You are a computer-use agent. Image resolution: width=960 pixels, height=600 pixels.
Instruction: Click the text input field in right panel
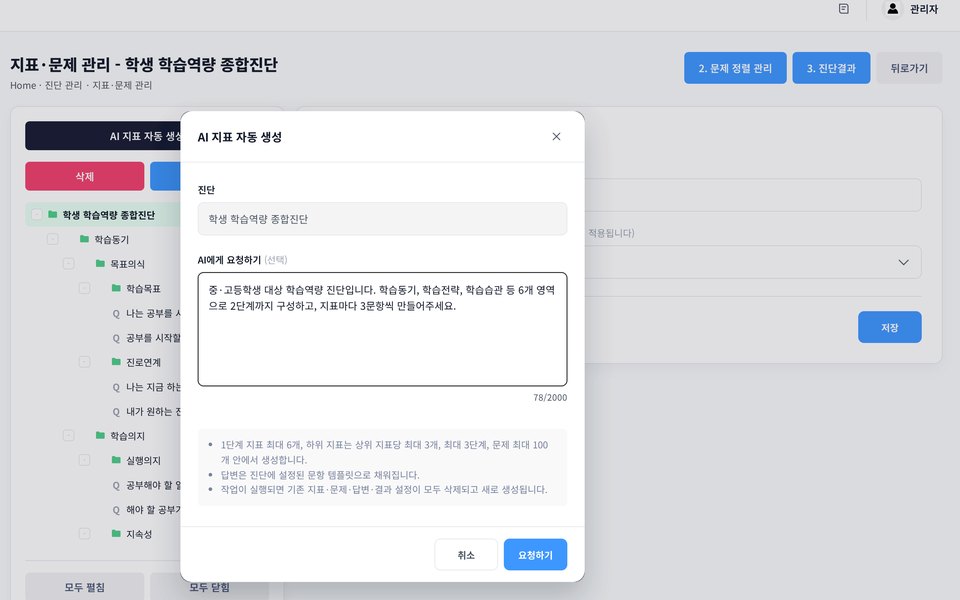click(x=753, y=195)
